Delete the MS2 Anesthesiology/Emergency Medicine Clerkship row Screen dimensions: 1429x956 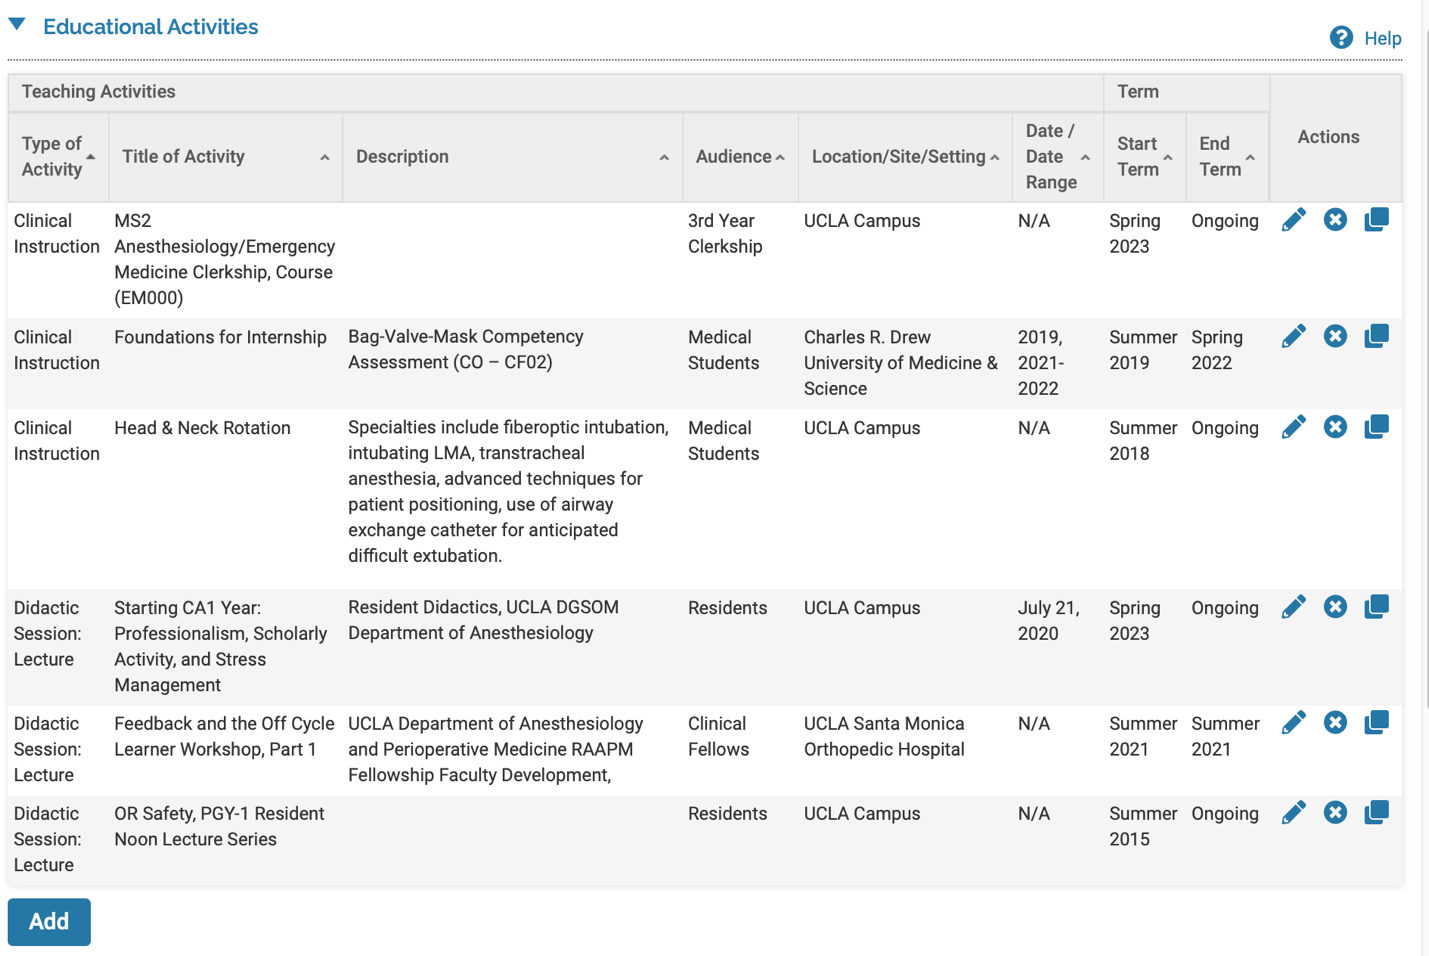1335,220
